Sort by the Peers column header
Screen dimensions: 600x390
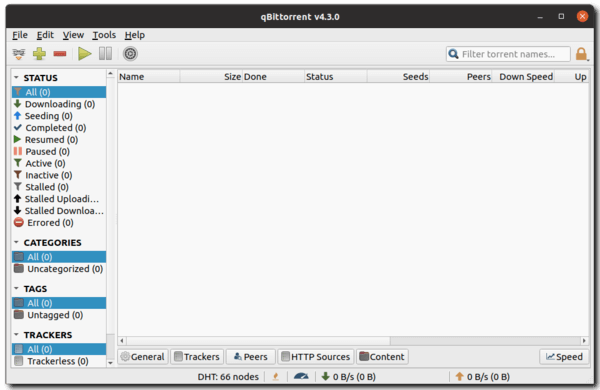tap(460, 77)
